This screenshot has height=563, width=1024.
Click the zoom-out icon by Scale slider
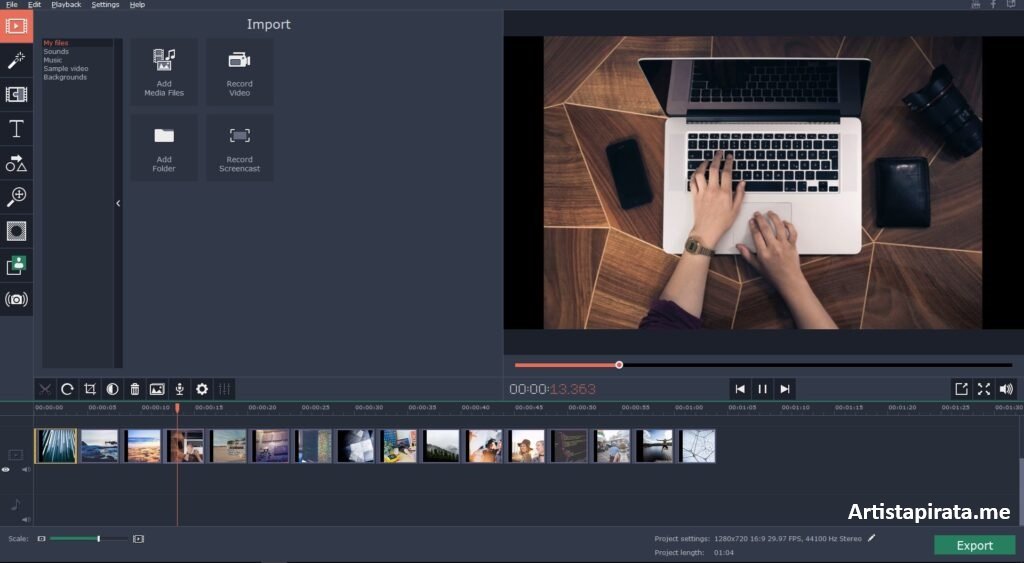coord(41,539)
